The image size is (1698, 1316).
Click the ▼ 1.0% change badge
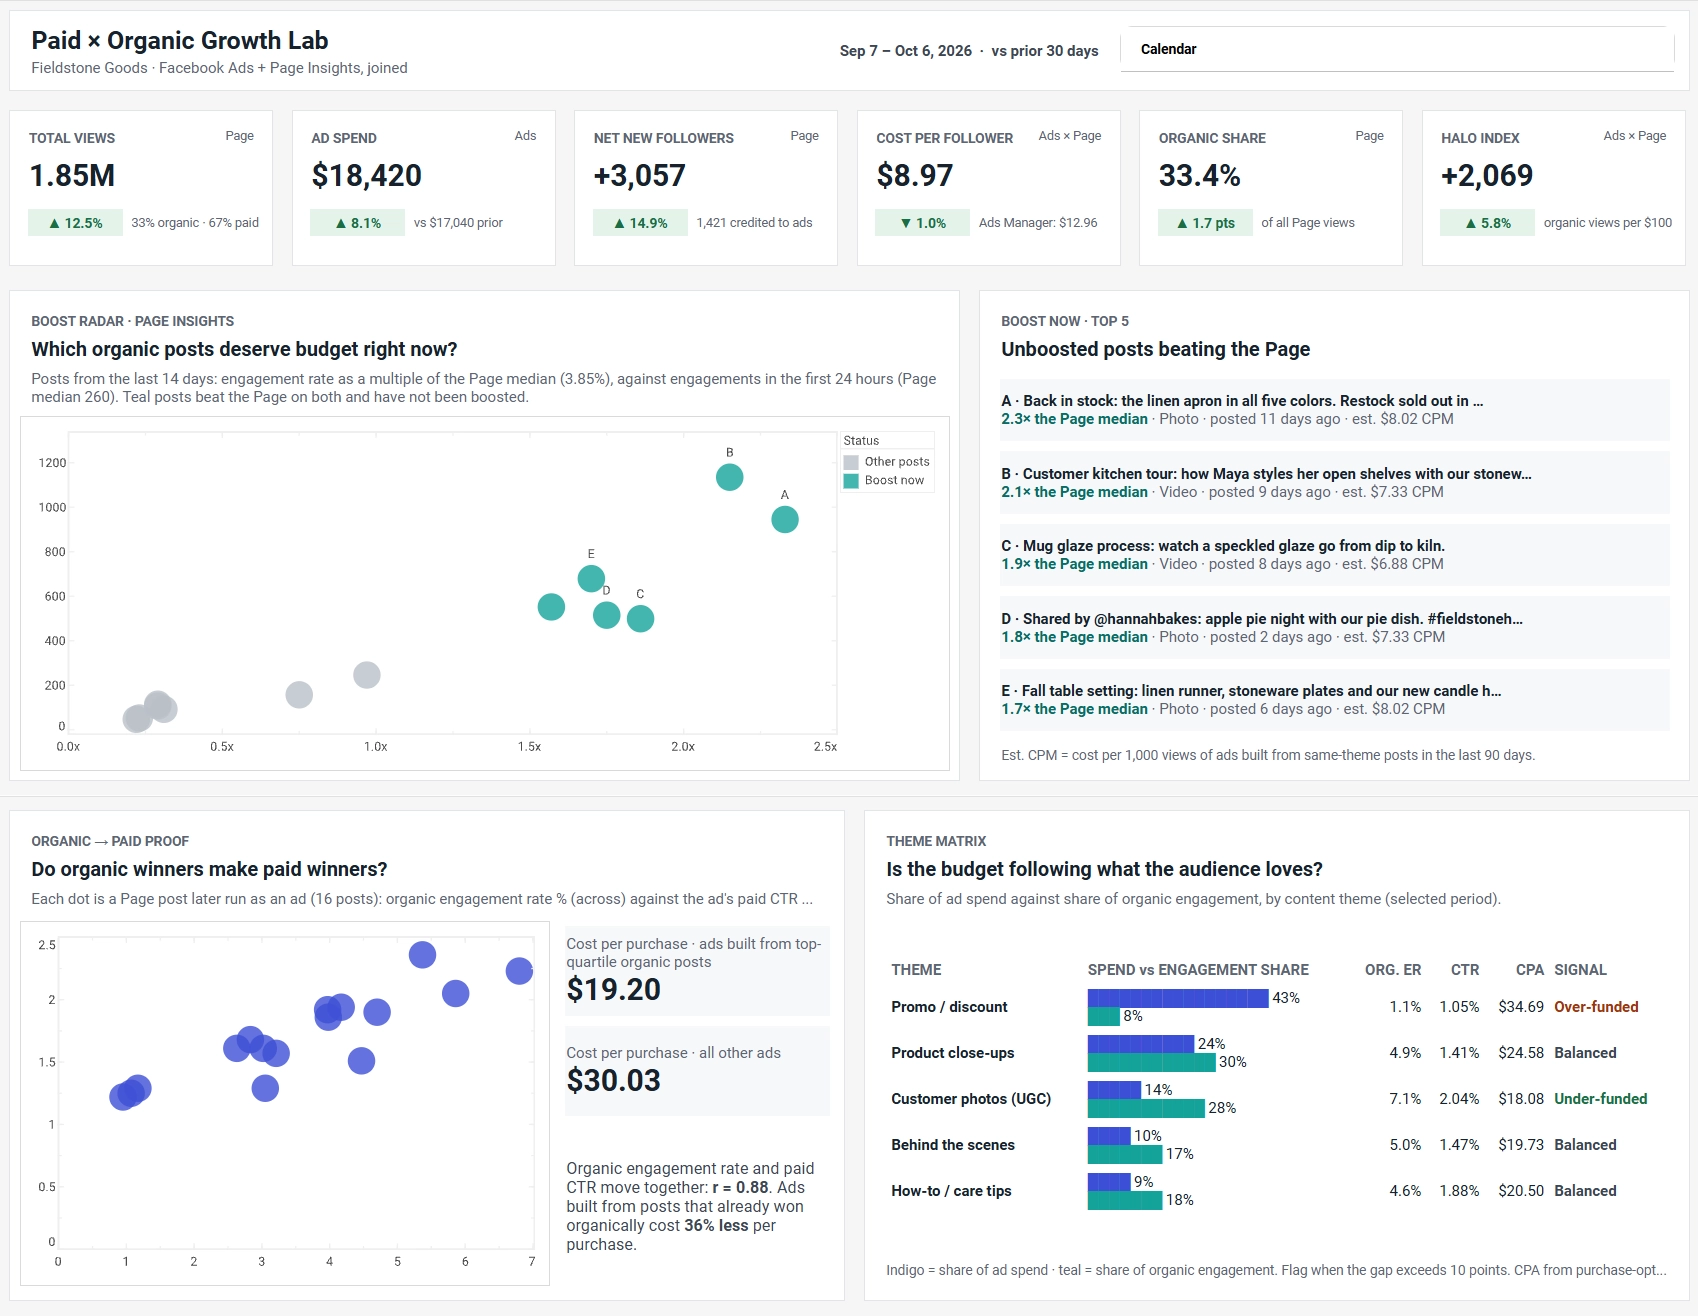pyautogui.click(x=922, y=223)
